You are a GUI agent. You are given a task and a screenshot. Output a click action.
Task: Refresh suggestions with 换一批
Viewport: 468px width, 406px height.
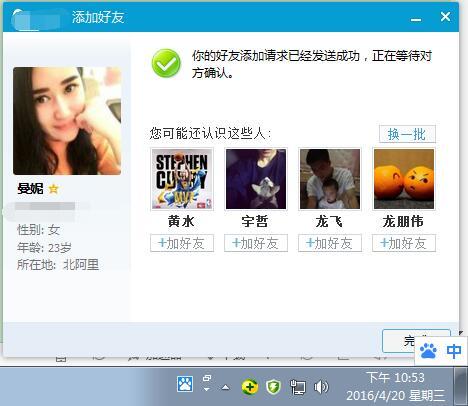(407, 134)
